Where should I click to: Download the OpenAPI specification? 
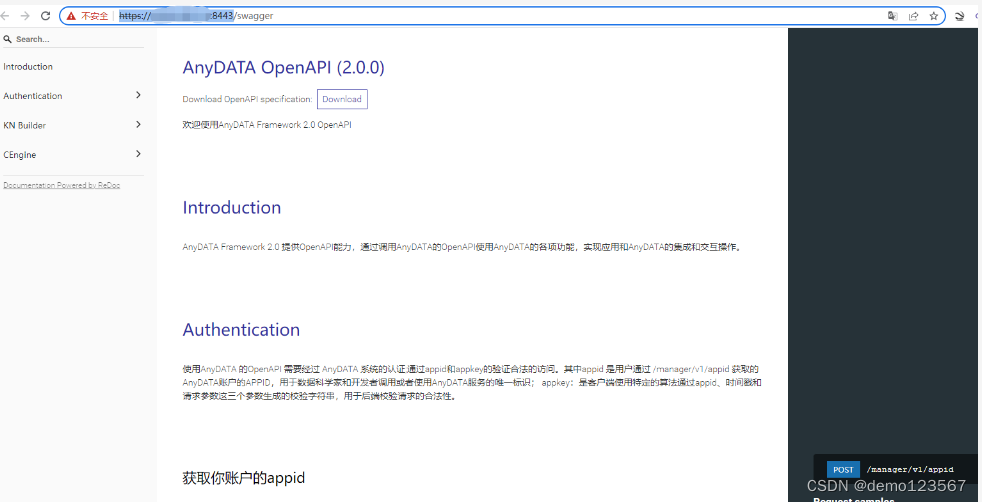tap(342, 99)
